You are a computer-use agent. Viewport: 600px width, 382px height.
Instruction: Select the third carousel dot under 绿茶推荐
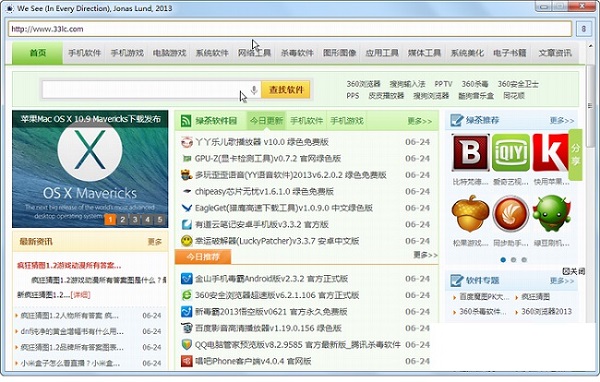524,260
